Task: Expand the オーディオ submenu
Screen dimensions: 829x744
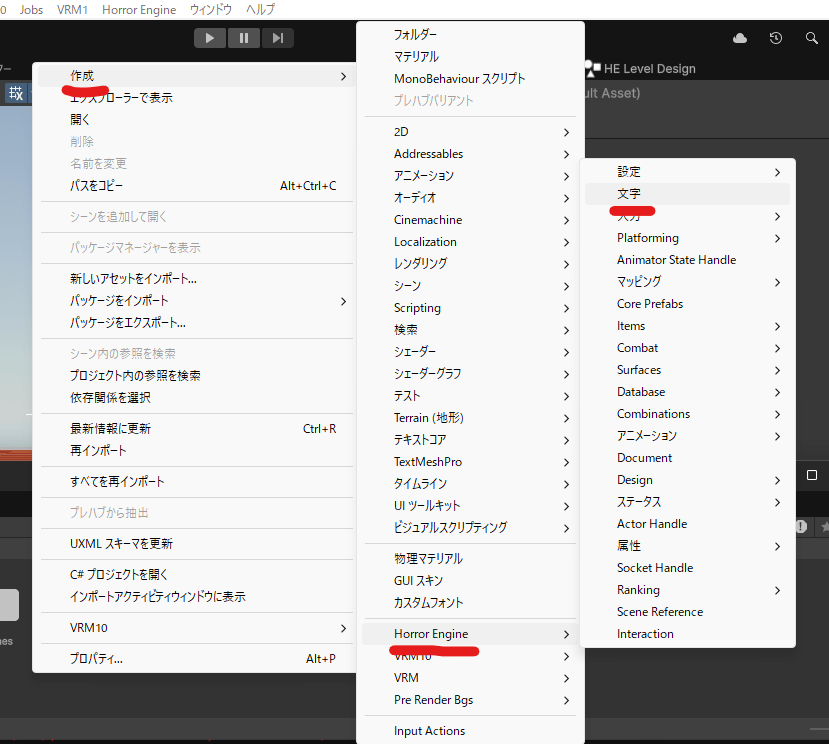Action: (x=471, y=198)
